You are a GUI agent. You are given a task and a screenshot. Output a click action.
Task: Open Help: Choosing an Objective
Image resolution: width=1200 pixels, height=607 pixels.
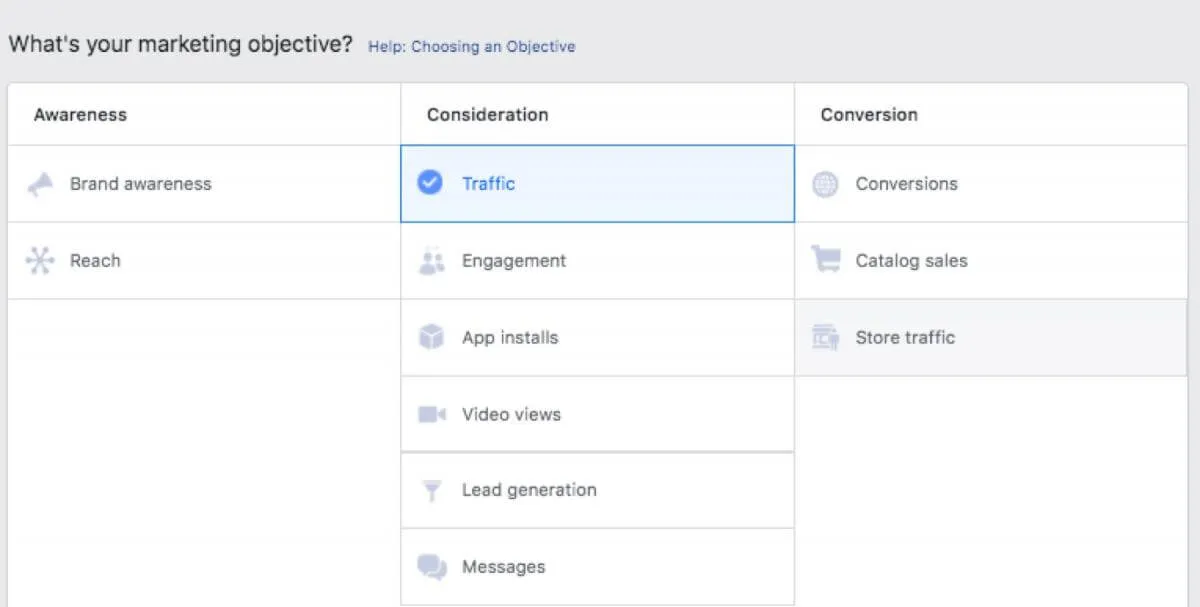pos(471,46)
